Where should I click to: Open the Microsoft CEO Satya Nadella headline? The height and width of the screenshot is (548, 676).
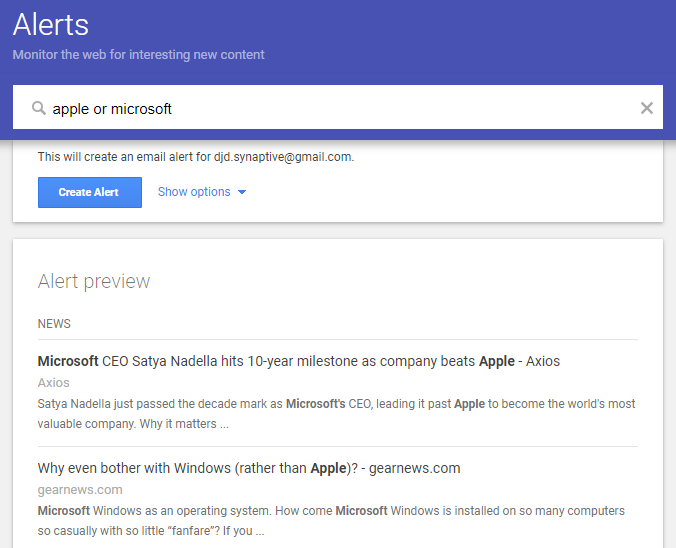click(298, 361)
